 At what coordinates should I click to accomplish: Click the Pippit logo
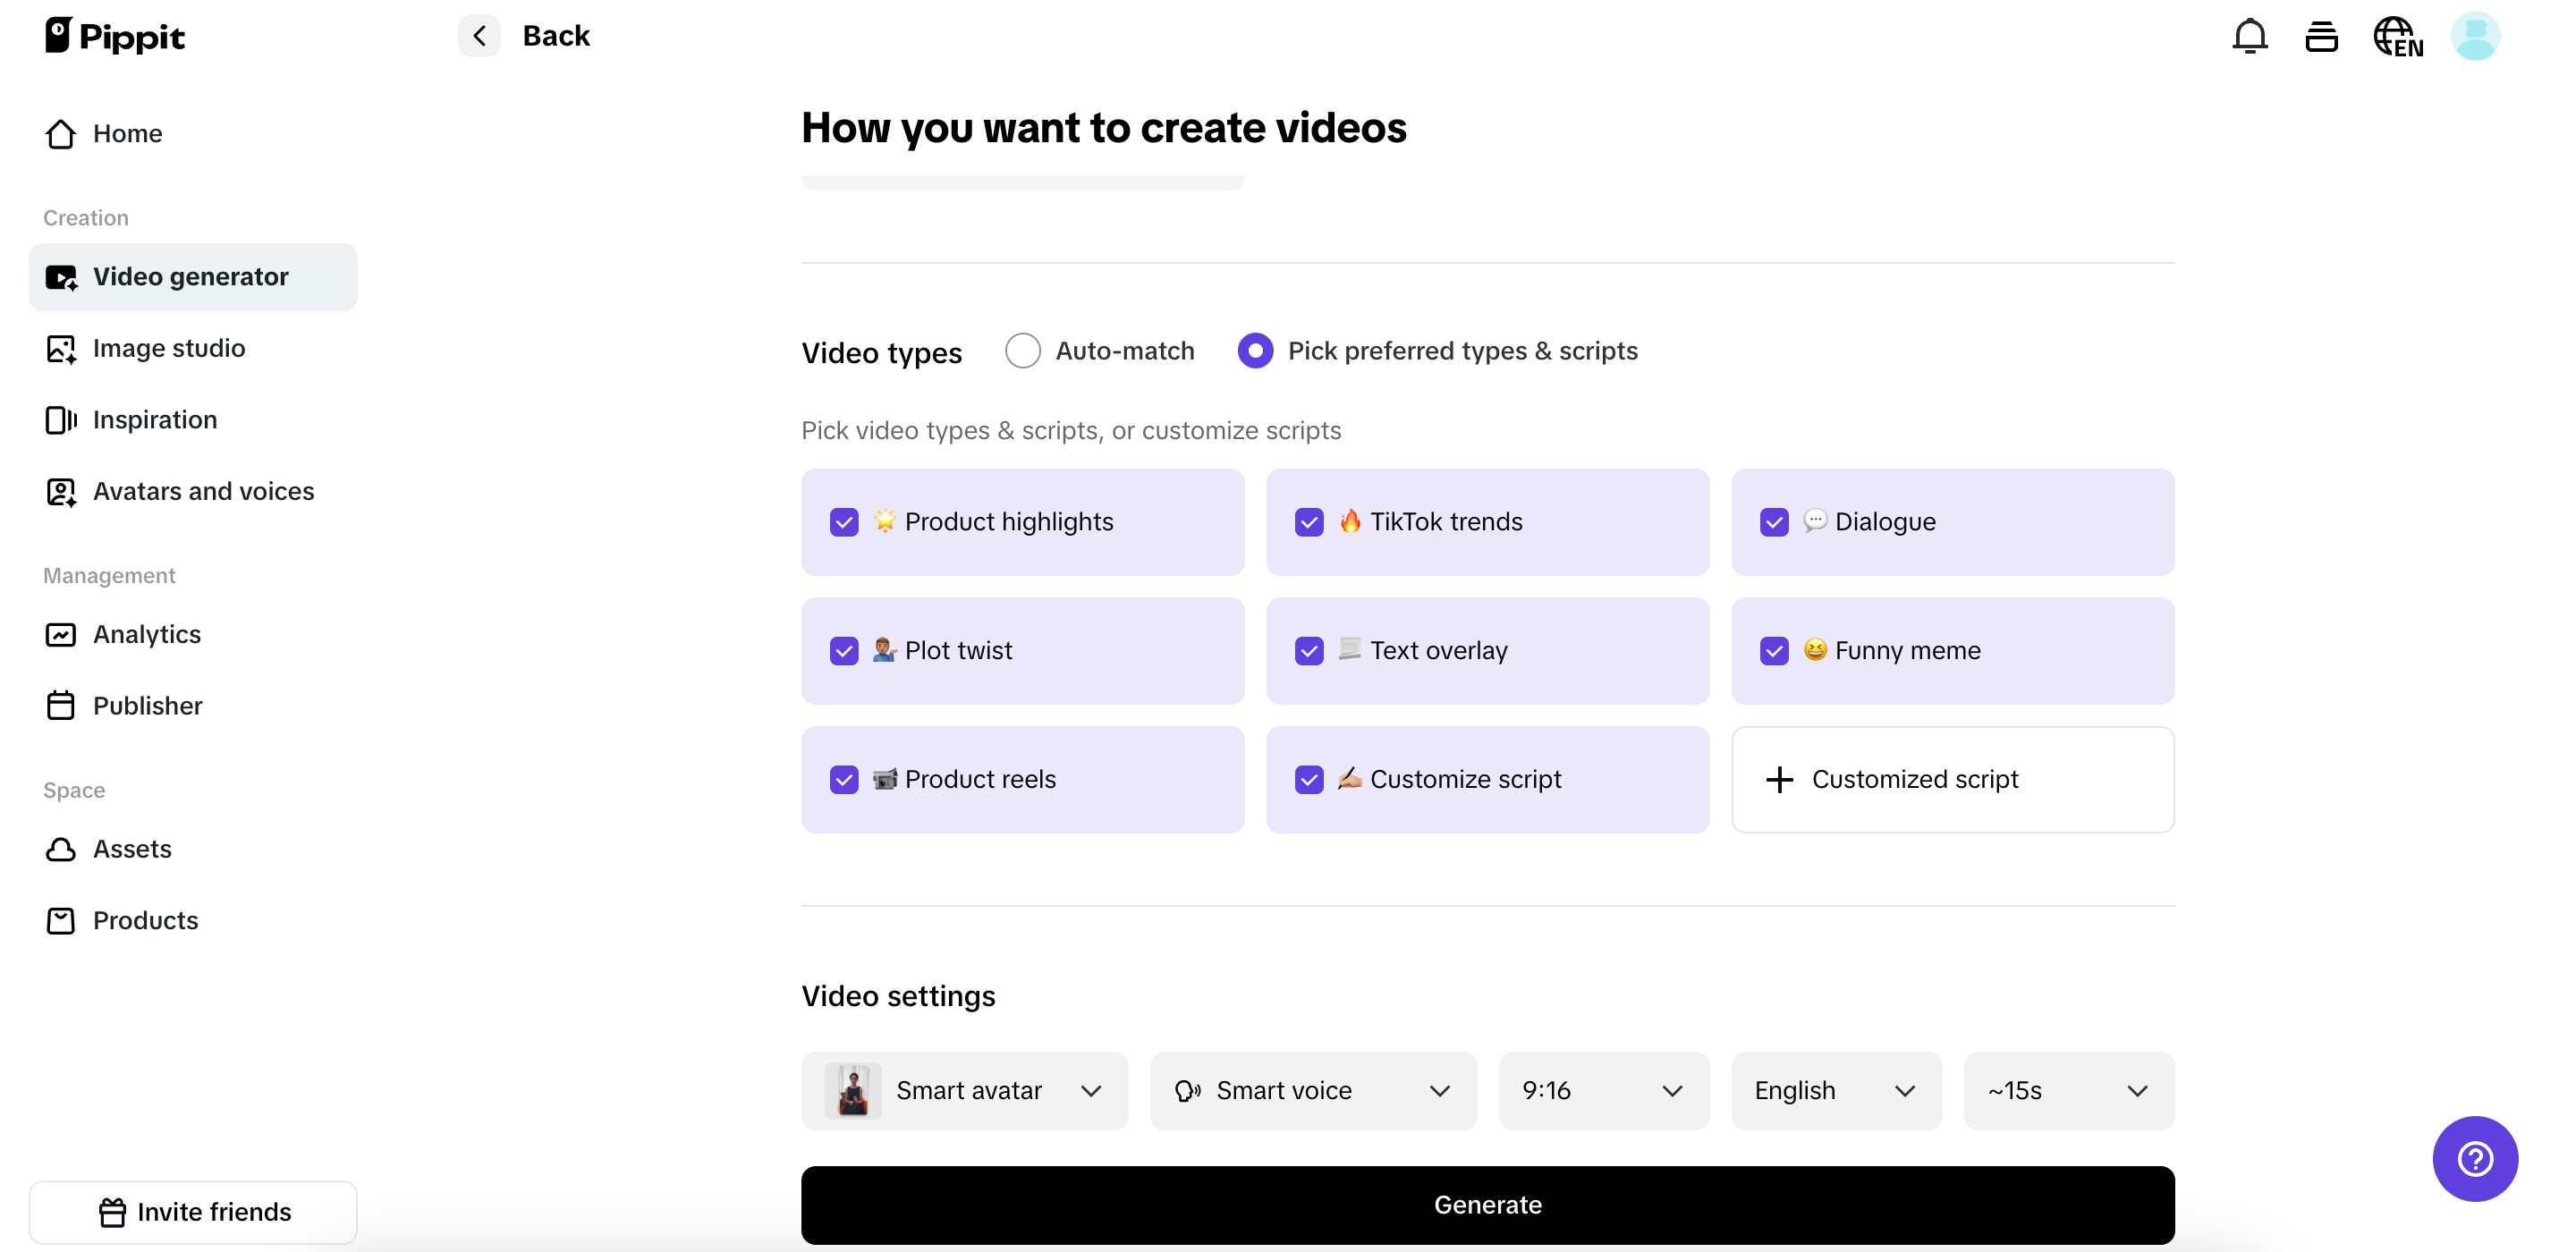coord(113,35)
